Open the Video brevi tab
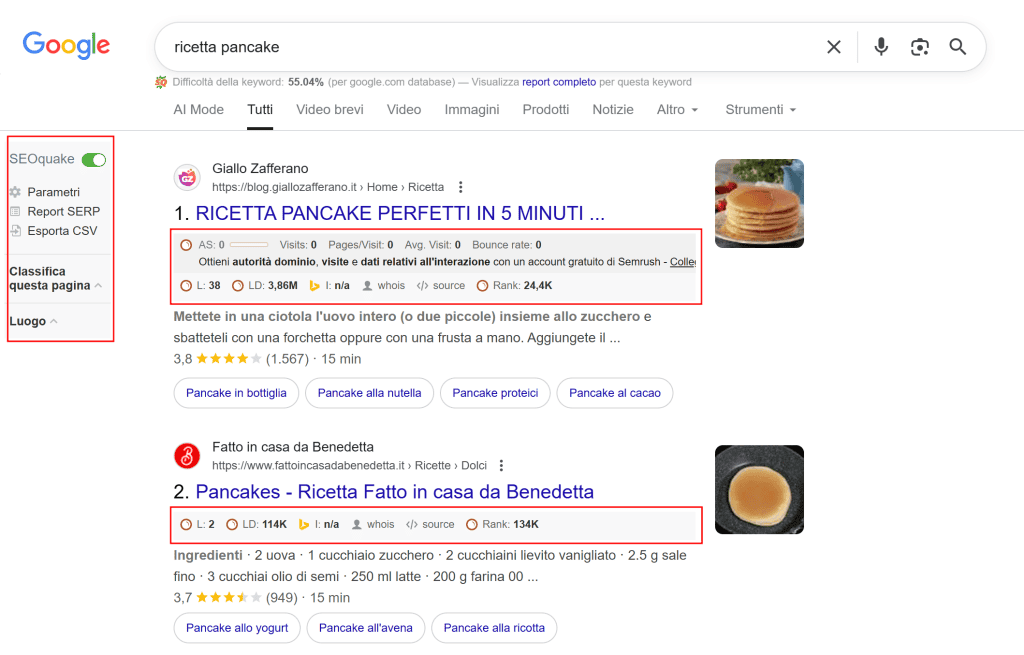1024x655 pixels. [330, 110]
